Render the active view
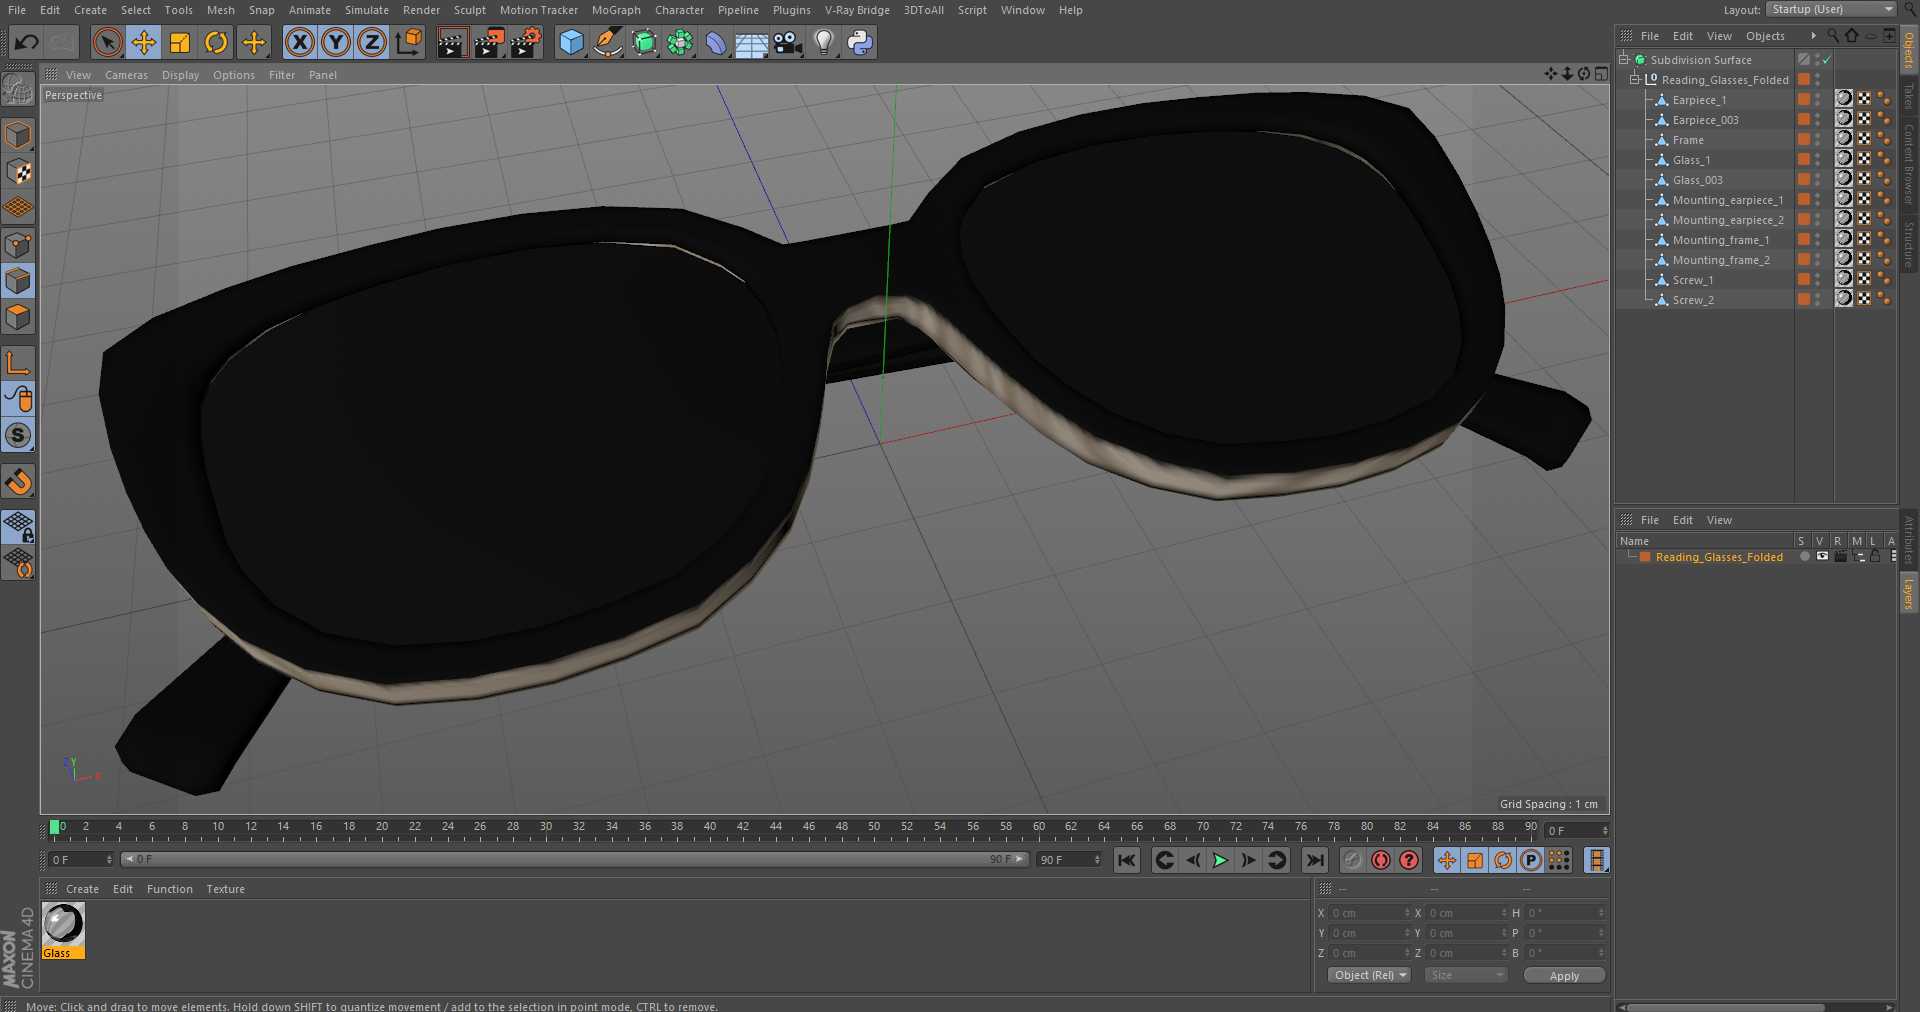 (452, 42)
